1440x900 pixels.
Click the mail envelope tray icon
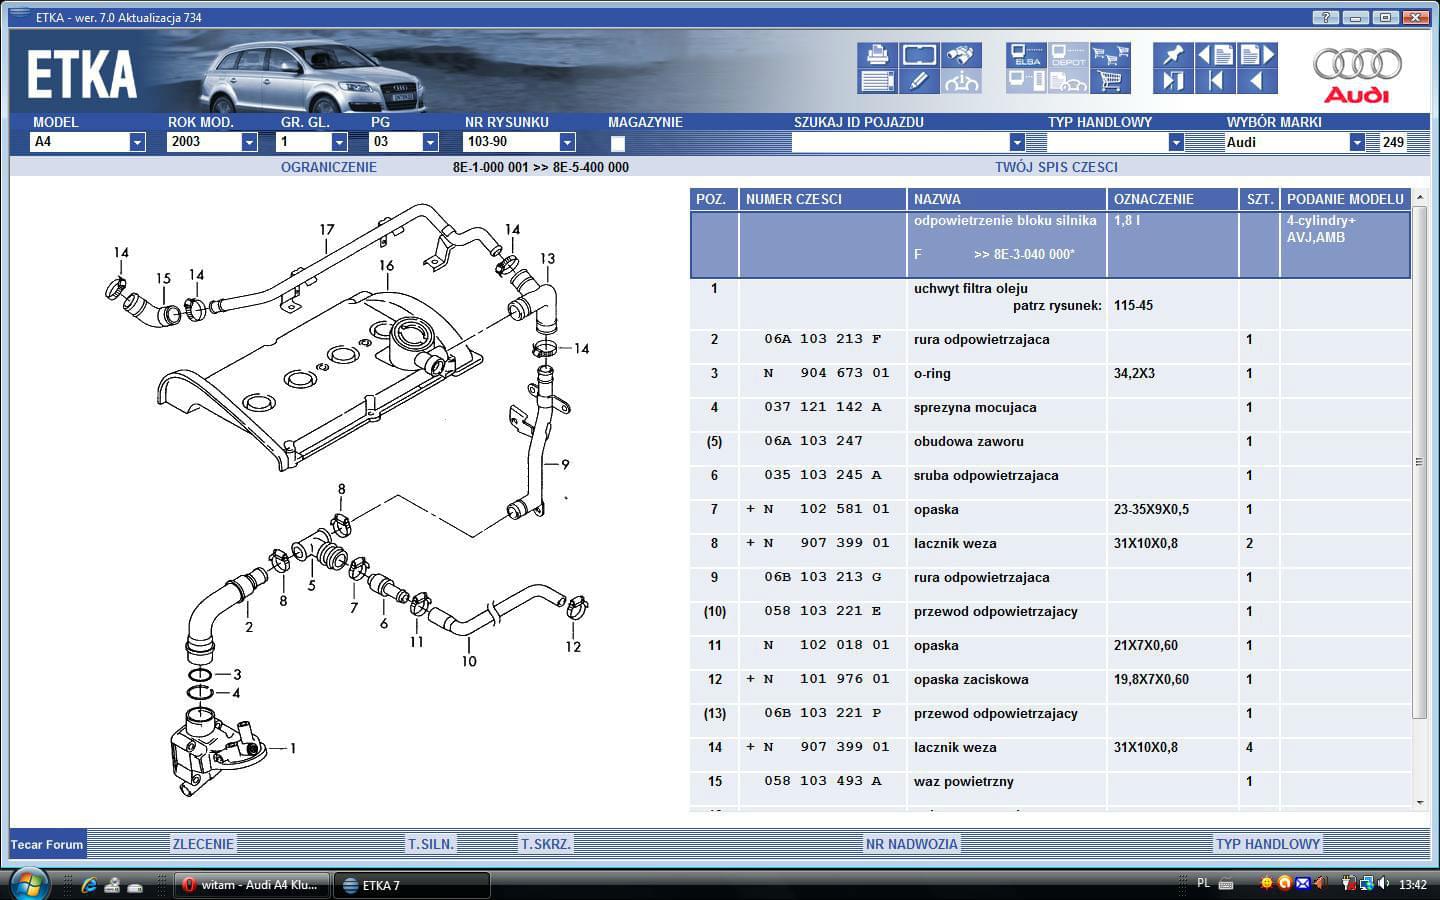pyautogui.click(x=1302, y=884)
